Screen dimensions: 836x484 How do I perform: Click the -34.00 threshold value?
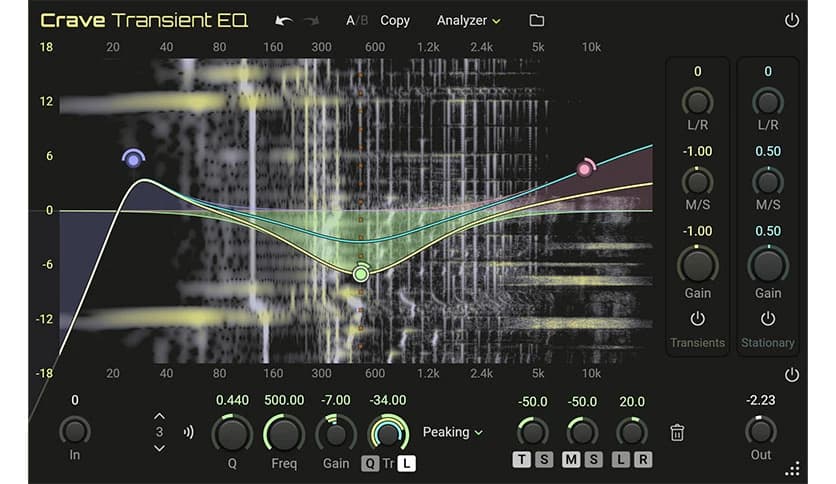click(x=388, y=400)
